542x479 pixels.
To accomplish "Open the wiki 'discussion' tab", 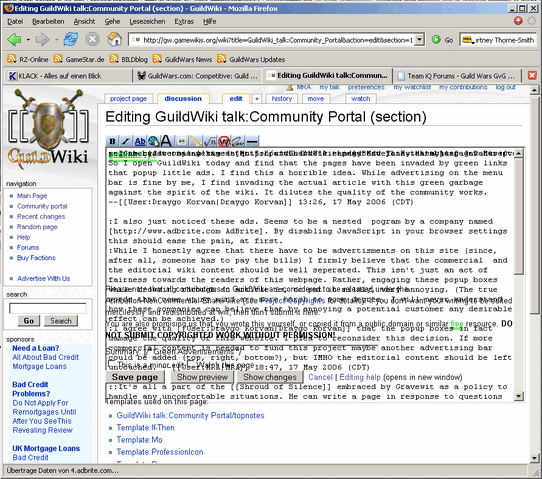I will (183, 98).
